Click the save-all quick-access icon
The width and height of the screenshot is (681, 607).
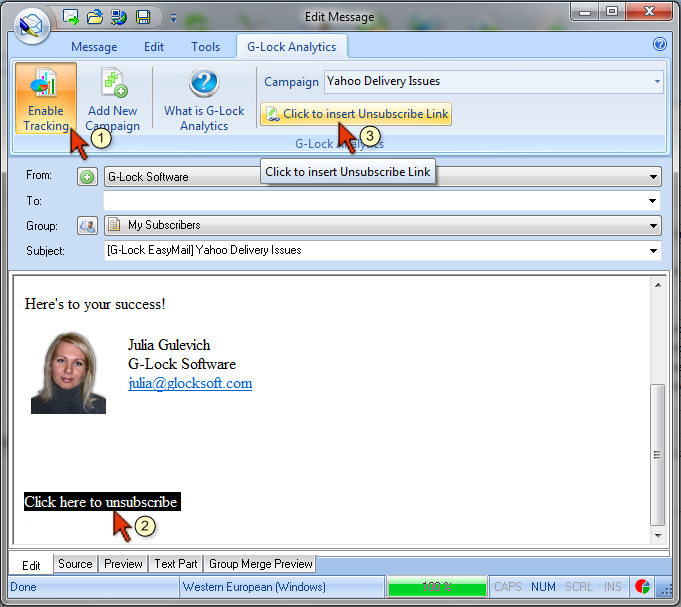pyautogui.click(x=119, y=17)
